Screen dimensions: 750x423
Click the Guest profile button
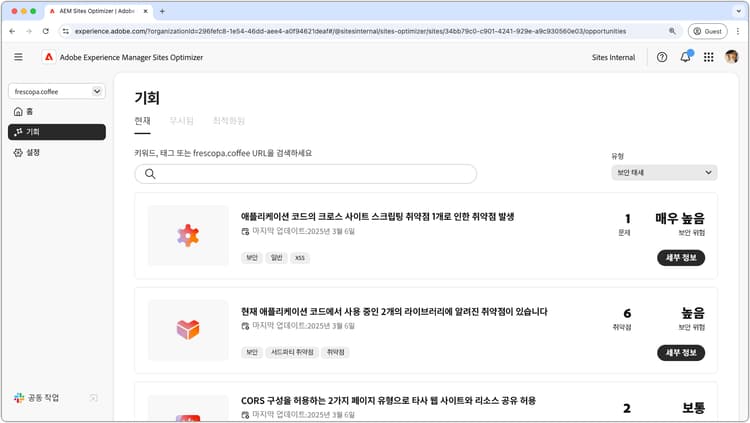tap(707, 31)
